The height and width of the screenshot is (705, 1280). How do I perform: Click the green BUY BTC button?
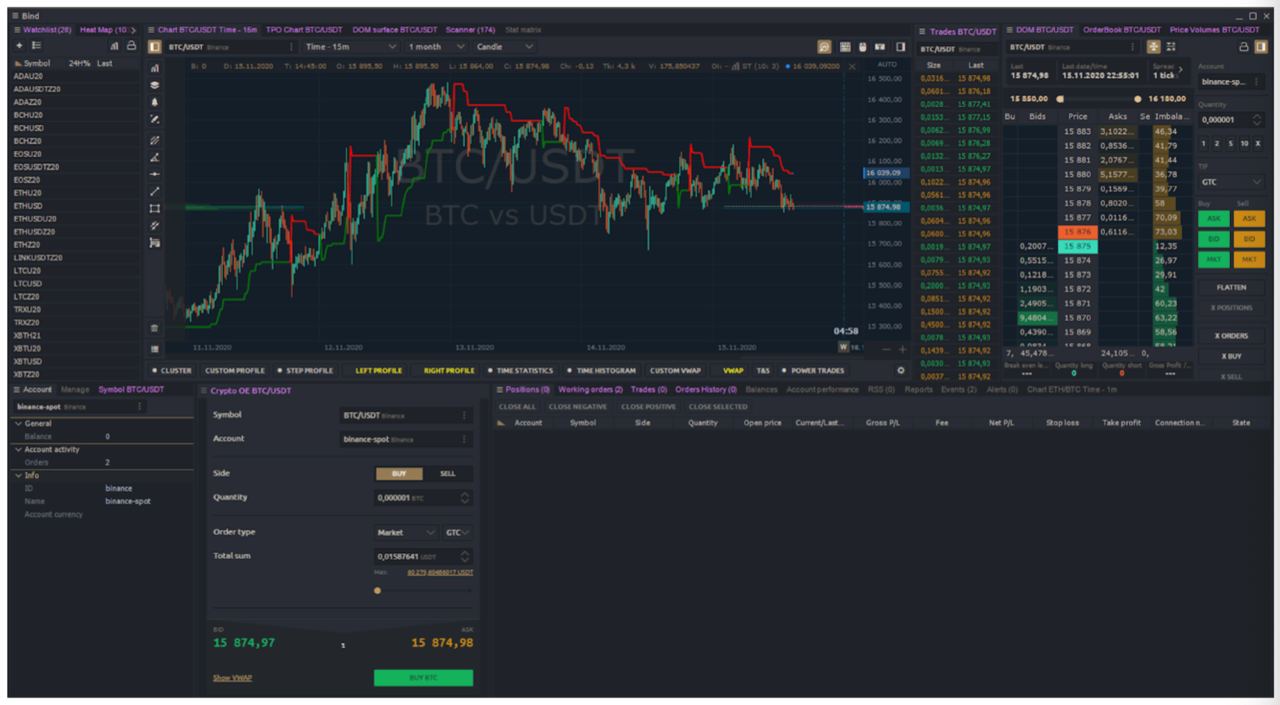pyautogui.click(x=423, y=678)
